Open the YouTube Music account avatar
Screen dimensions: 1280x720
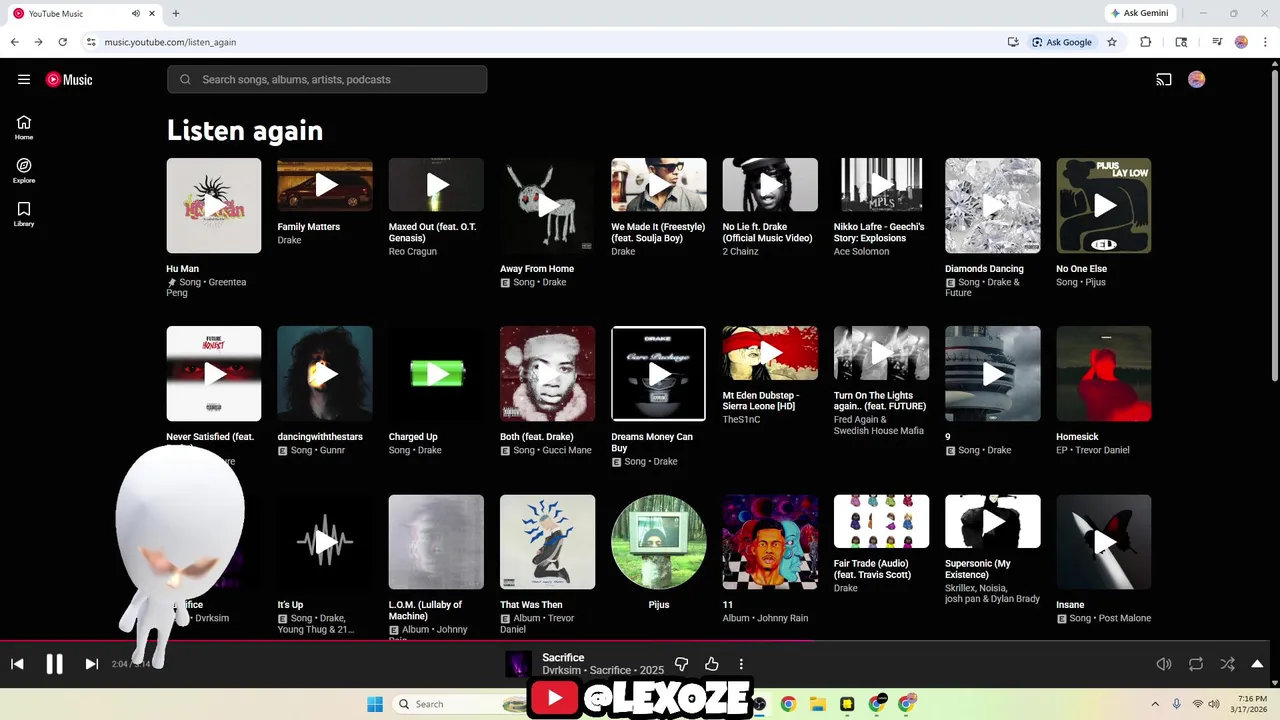click(x=1197, y=80)
